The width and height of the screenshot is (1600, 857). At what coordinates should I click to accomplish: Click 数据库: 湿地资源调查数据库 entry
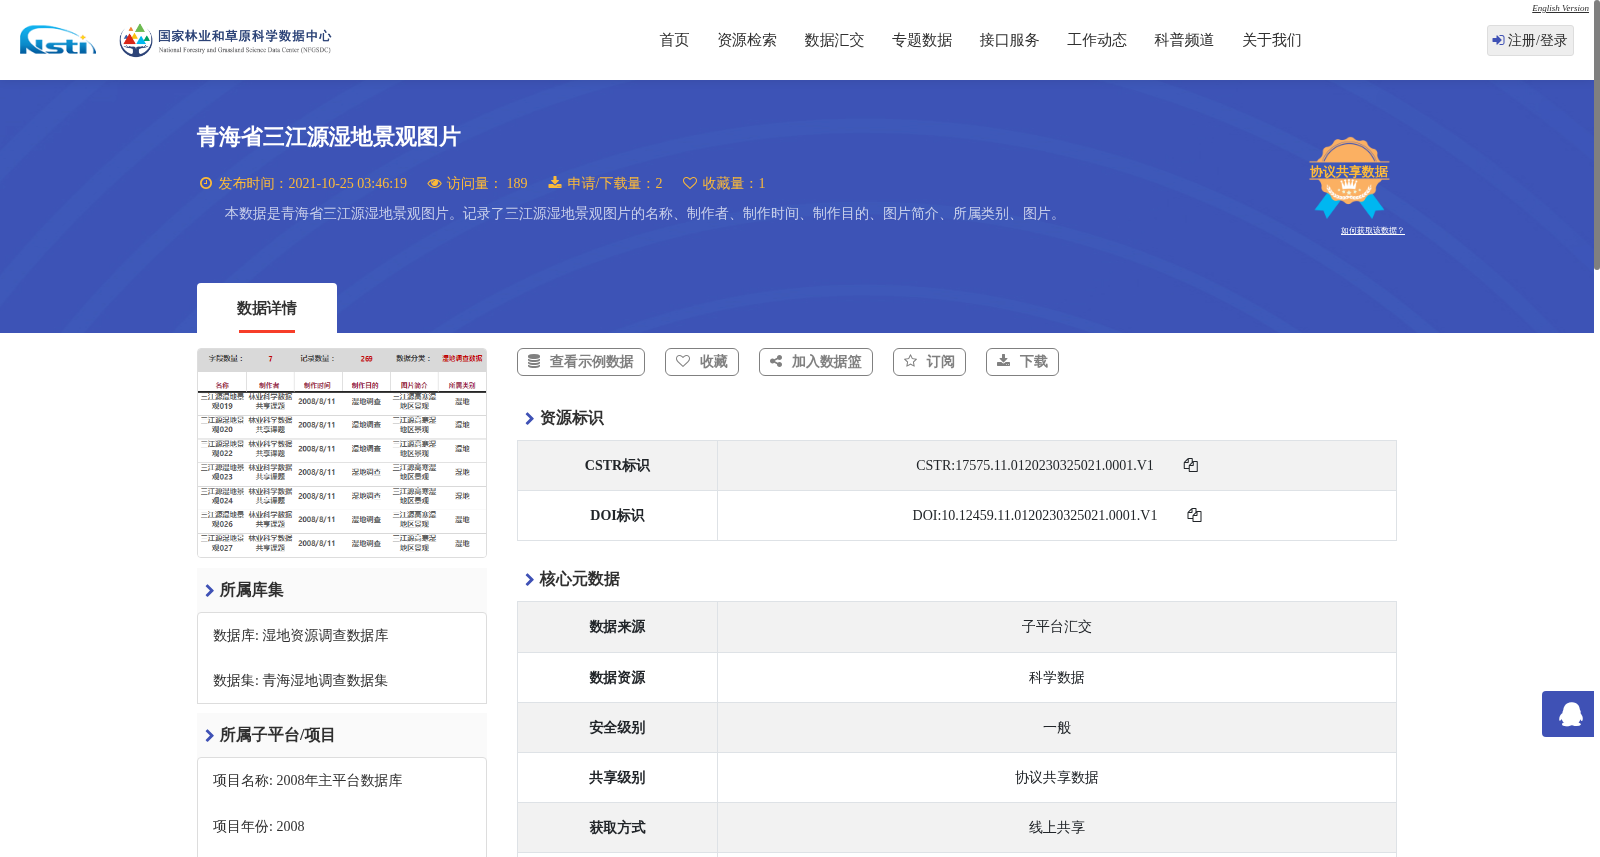pos(300,636)
